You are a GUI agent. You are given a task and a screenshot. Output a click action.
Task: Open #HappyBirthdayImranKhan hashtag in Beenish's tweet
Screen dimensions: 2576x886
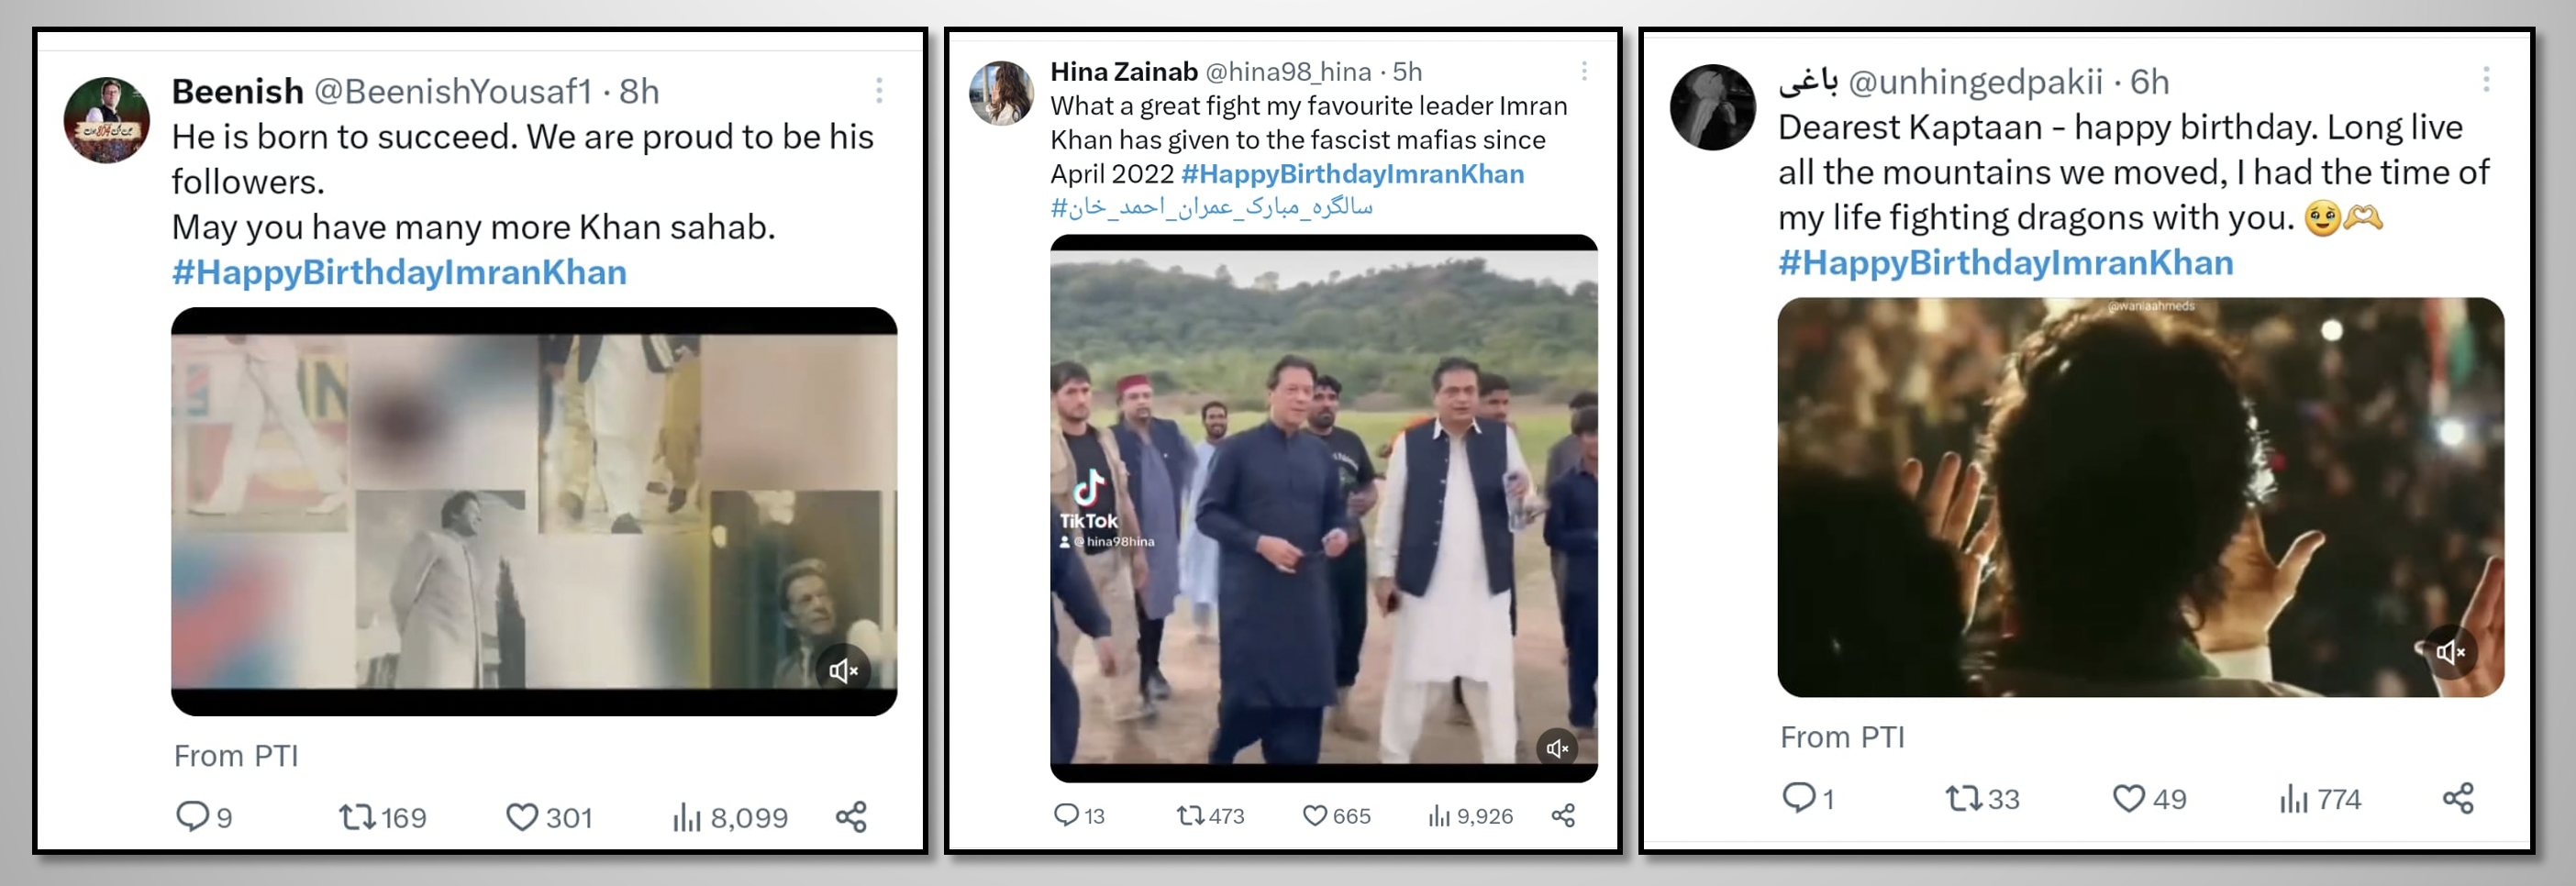(399, 272)
